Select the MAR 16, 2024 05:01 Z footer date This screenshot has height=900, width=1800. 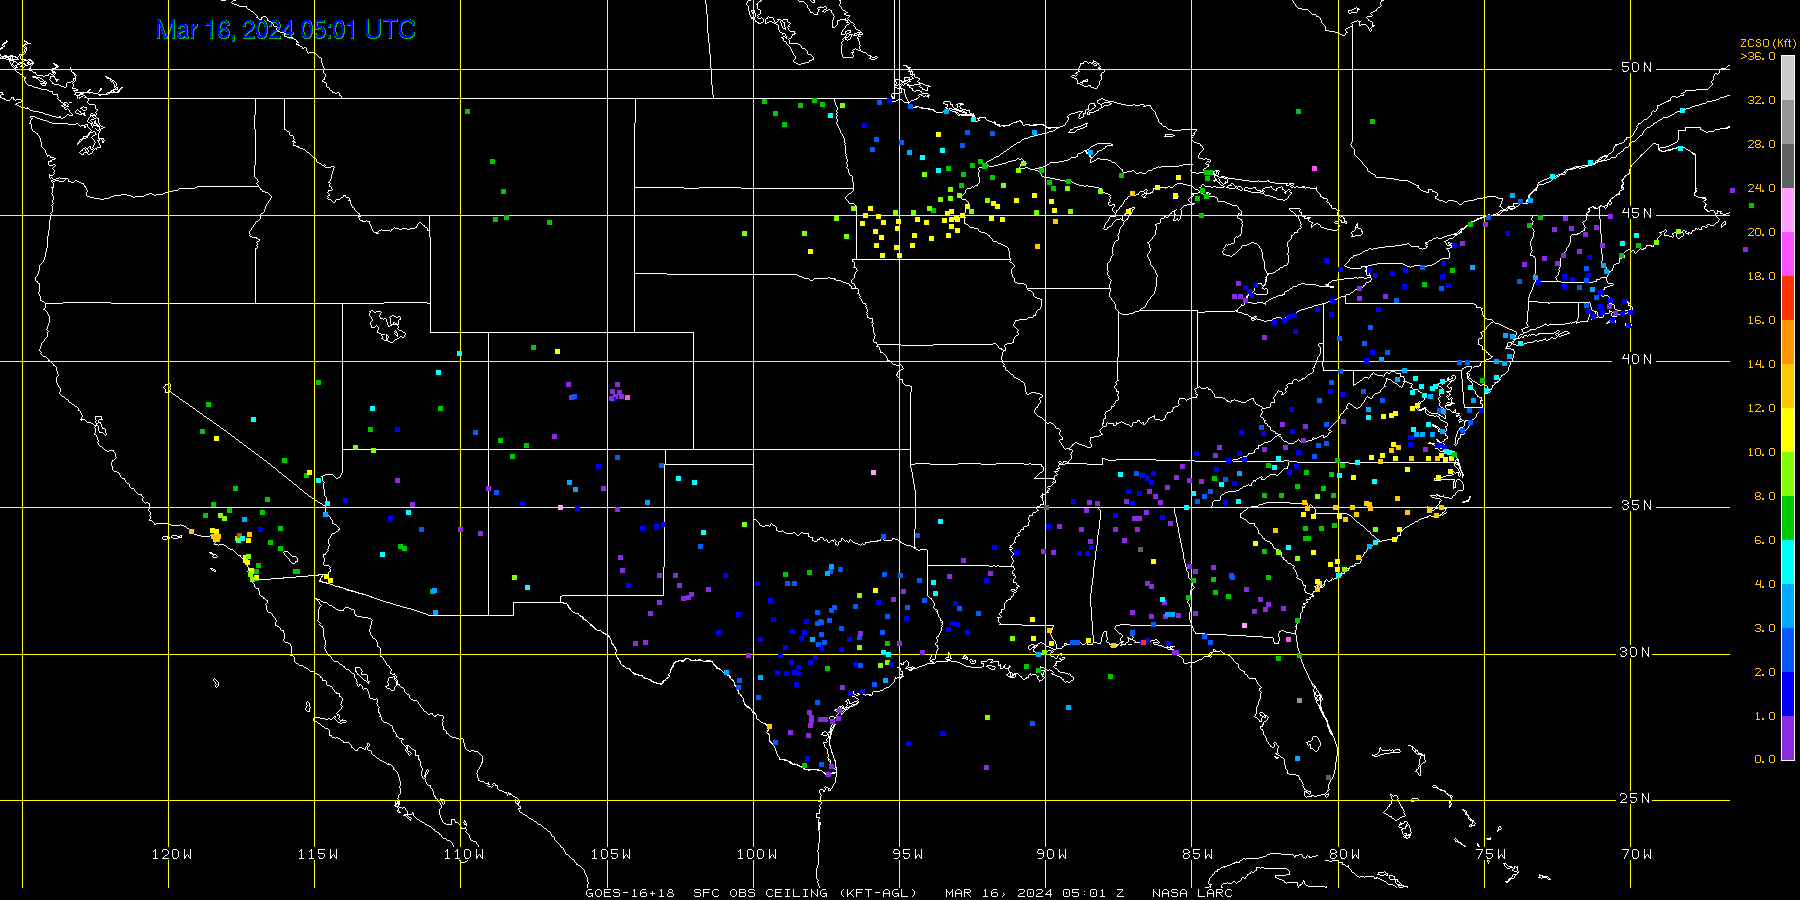click(1035, 893)
